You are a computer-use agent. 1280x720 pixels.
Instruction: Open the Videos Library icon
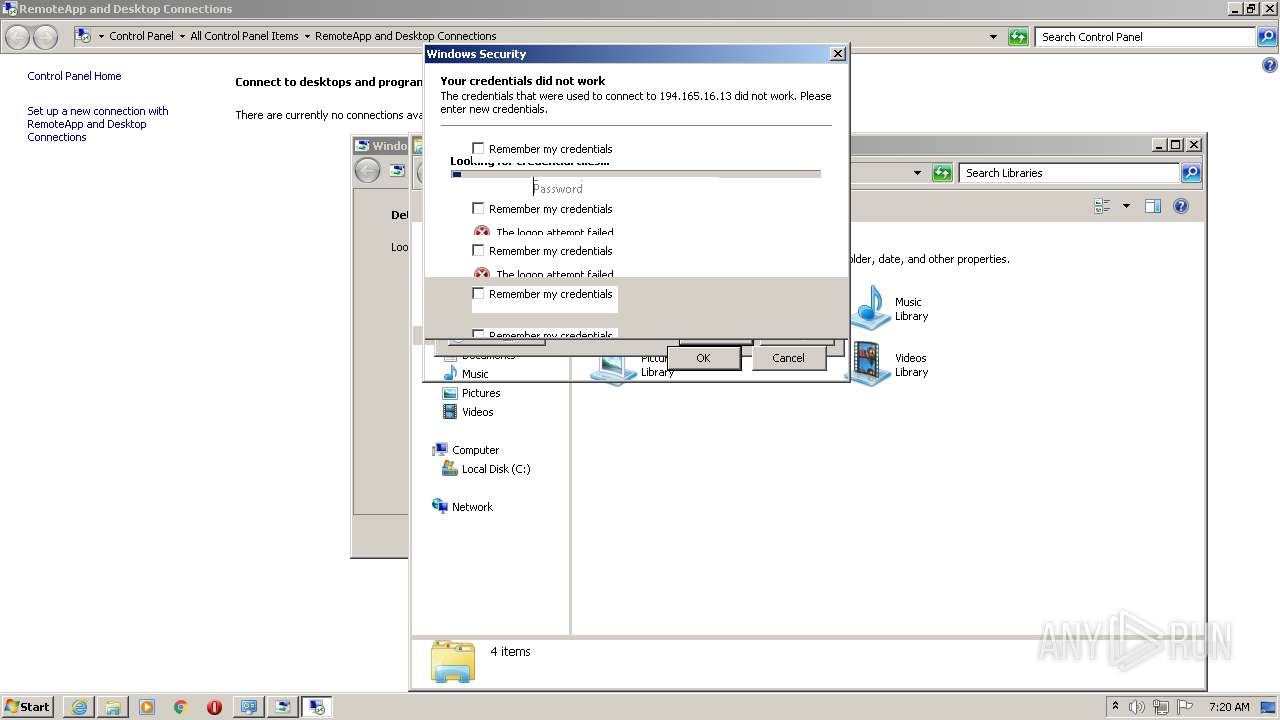point(870,363)
